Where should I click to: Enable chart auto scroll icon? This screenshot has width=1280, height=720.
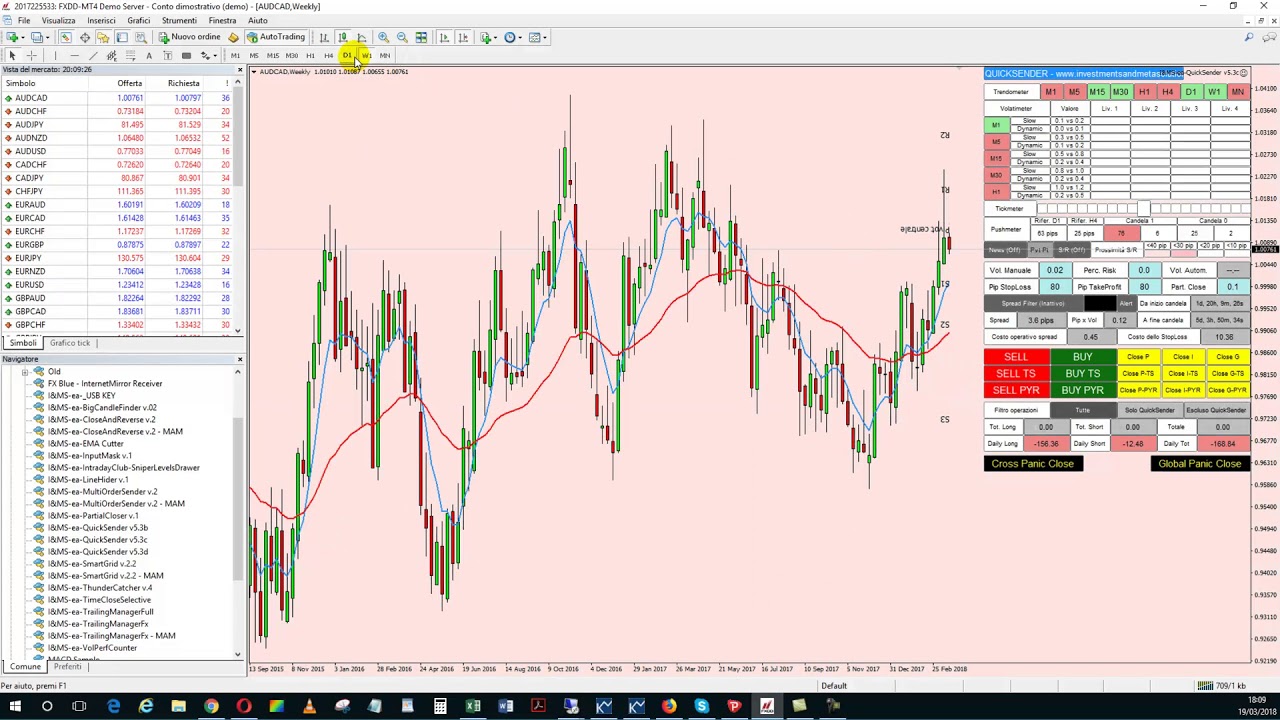coord(444,37)
